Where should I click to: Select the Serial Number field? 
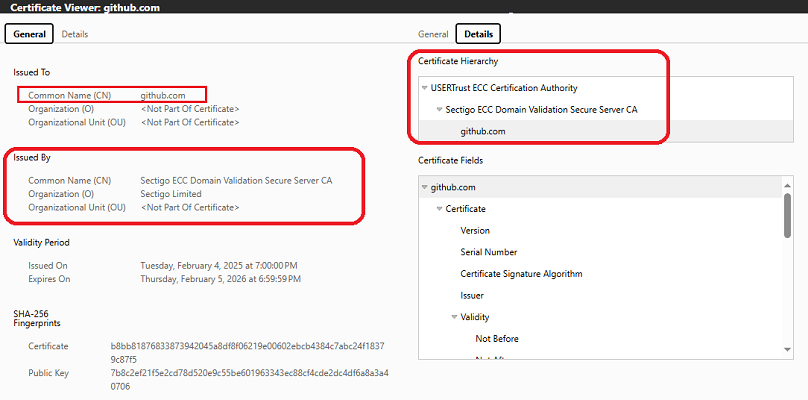pos(488,252)
